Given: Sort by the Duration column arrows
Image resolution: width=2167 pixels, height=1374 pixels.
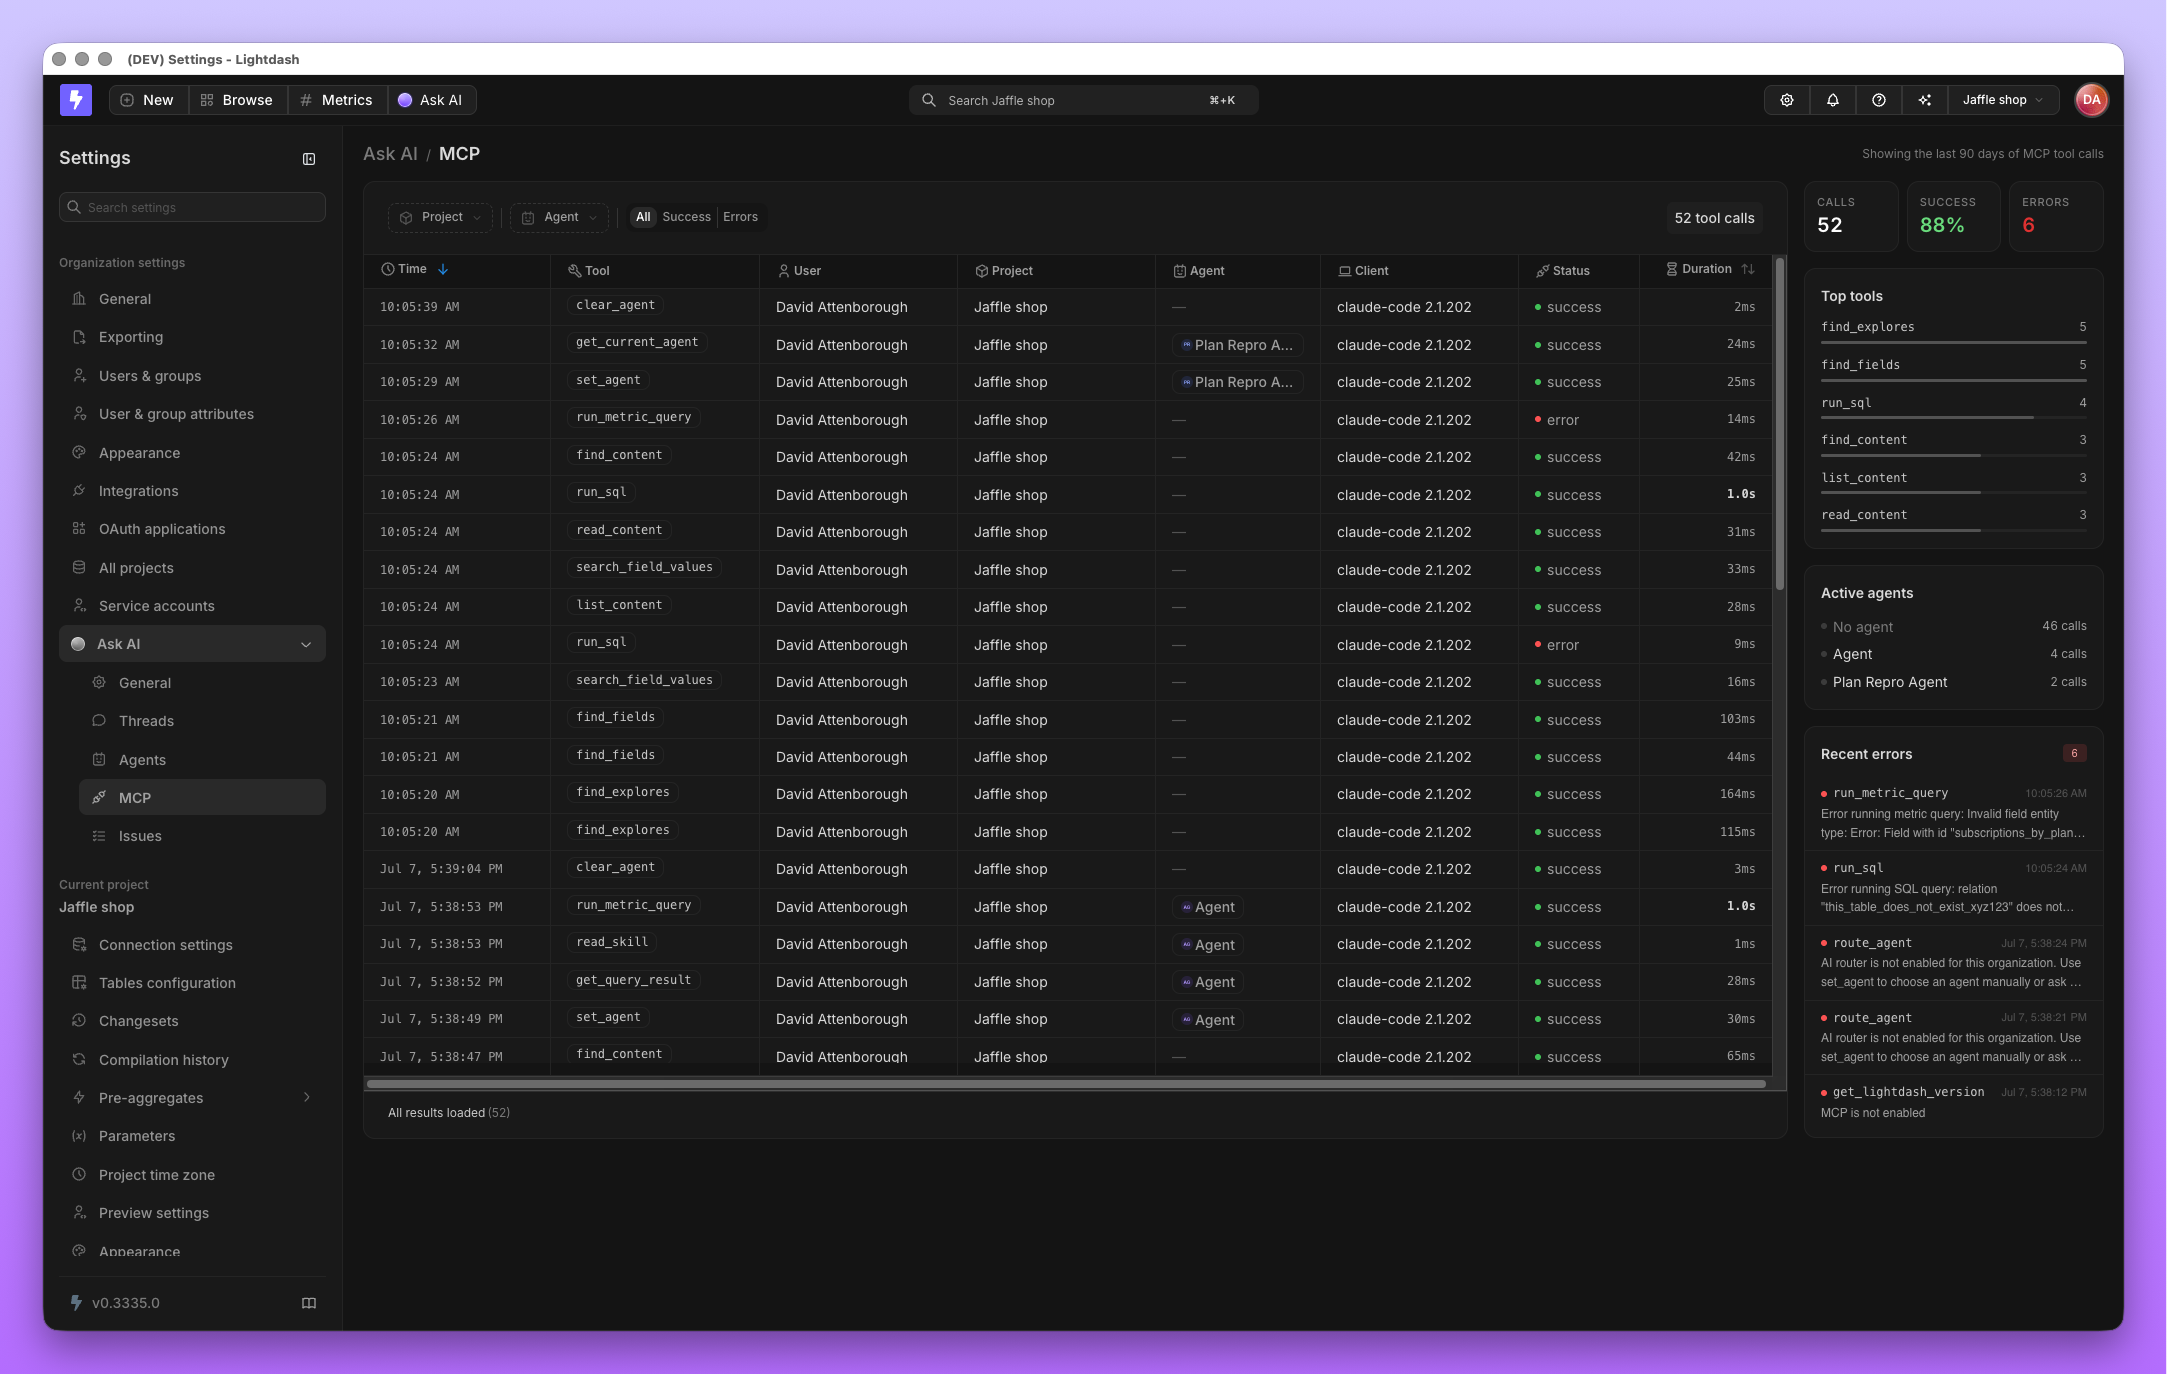Looking at the screenshot, I should tap(1748, 269).
